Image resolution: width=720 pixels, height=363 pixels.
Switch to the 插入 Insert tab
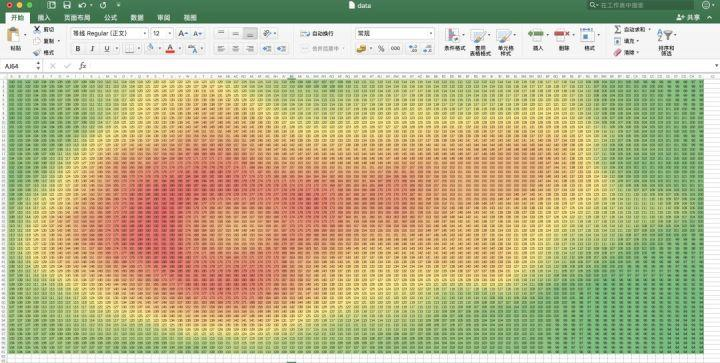(x=44, y=17)
